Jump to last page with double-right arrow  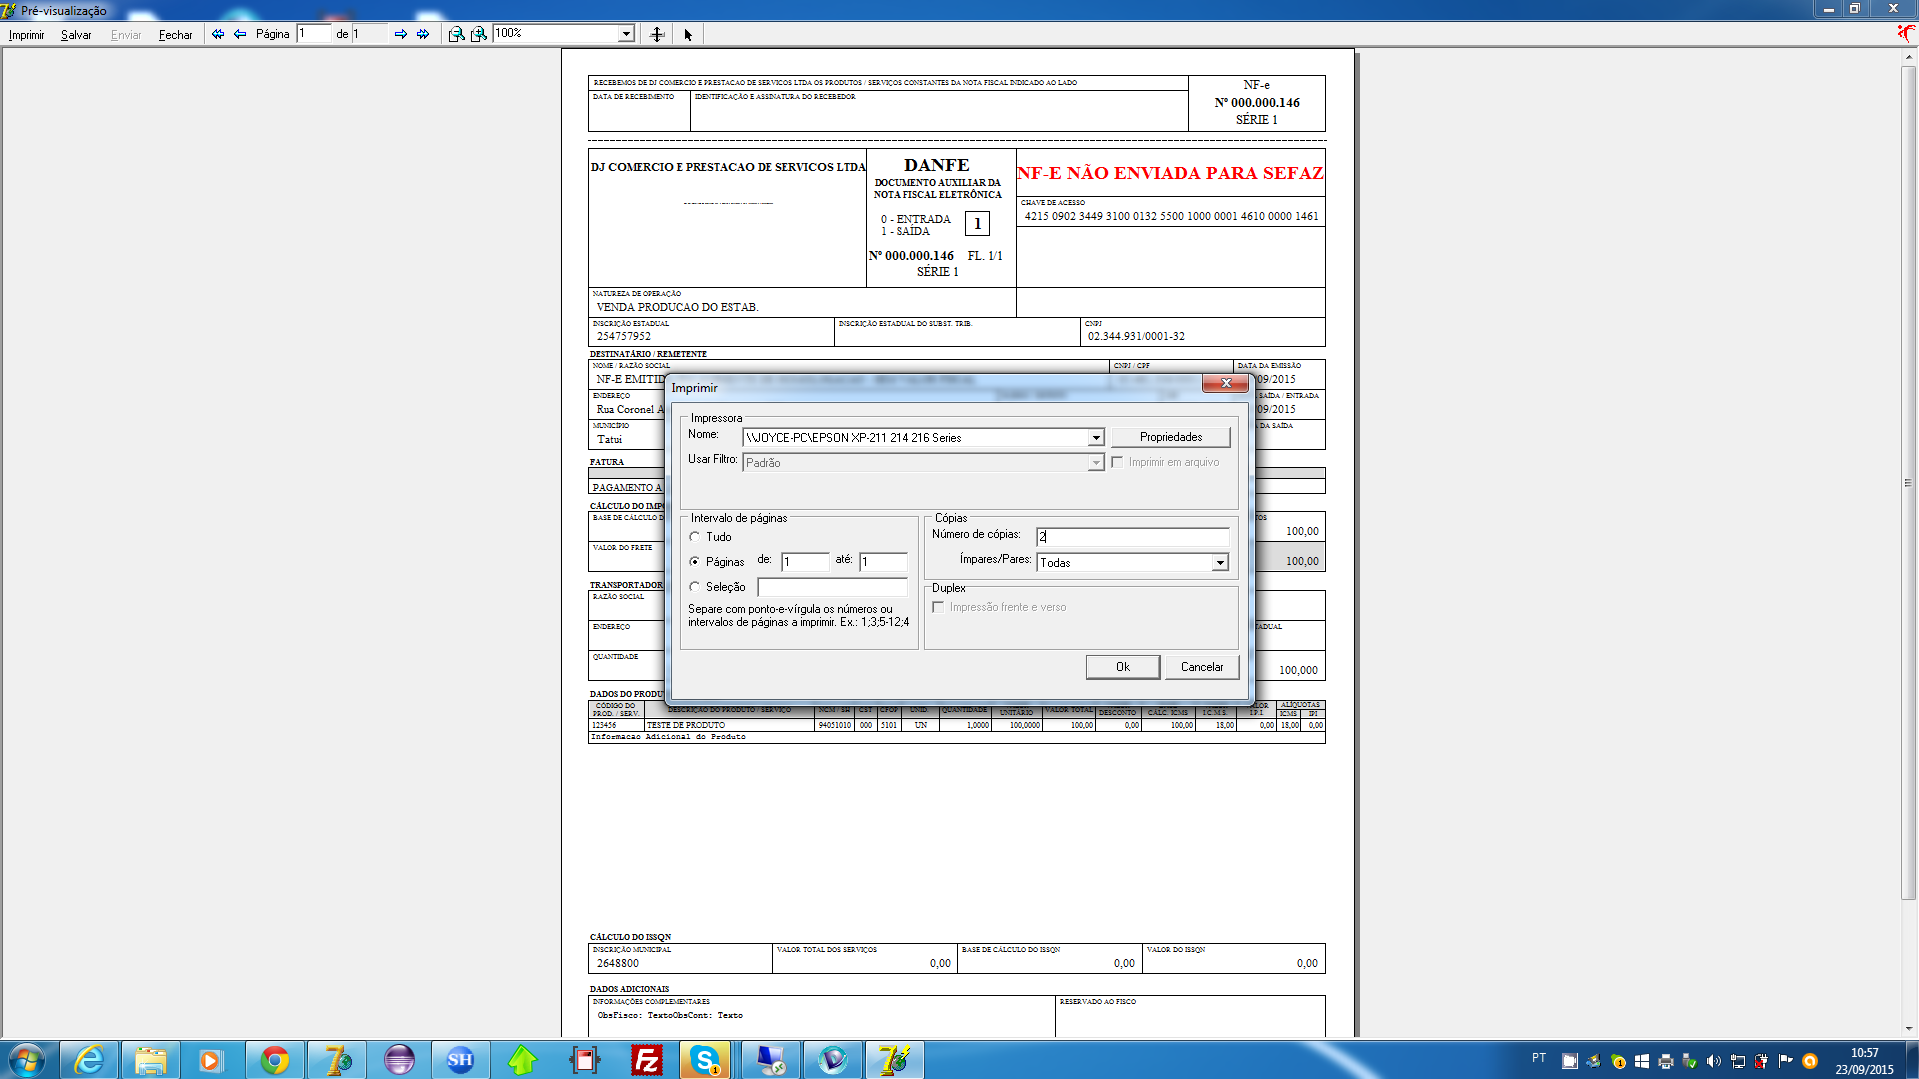click(423, 34)
